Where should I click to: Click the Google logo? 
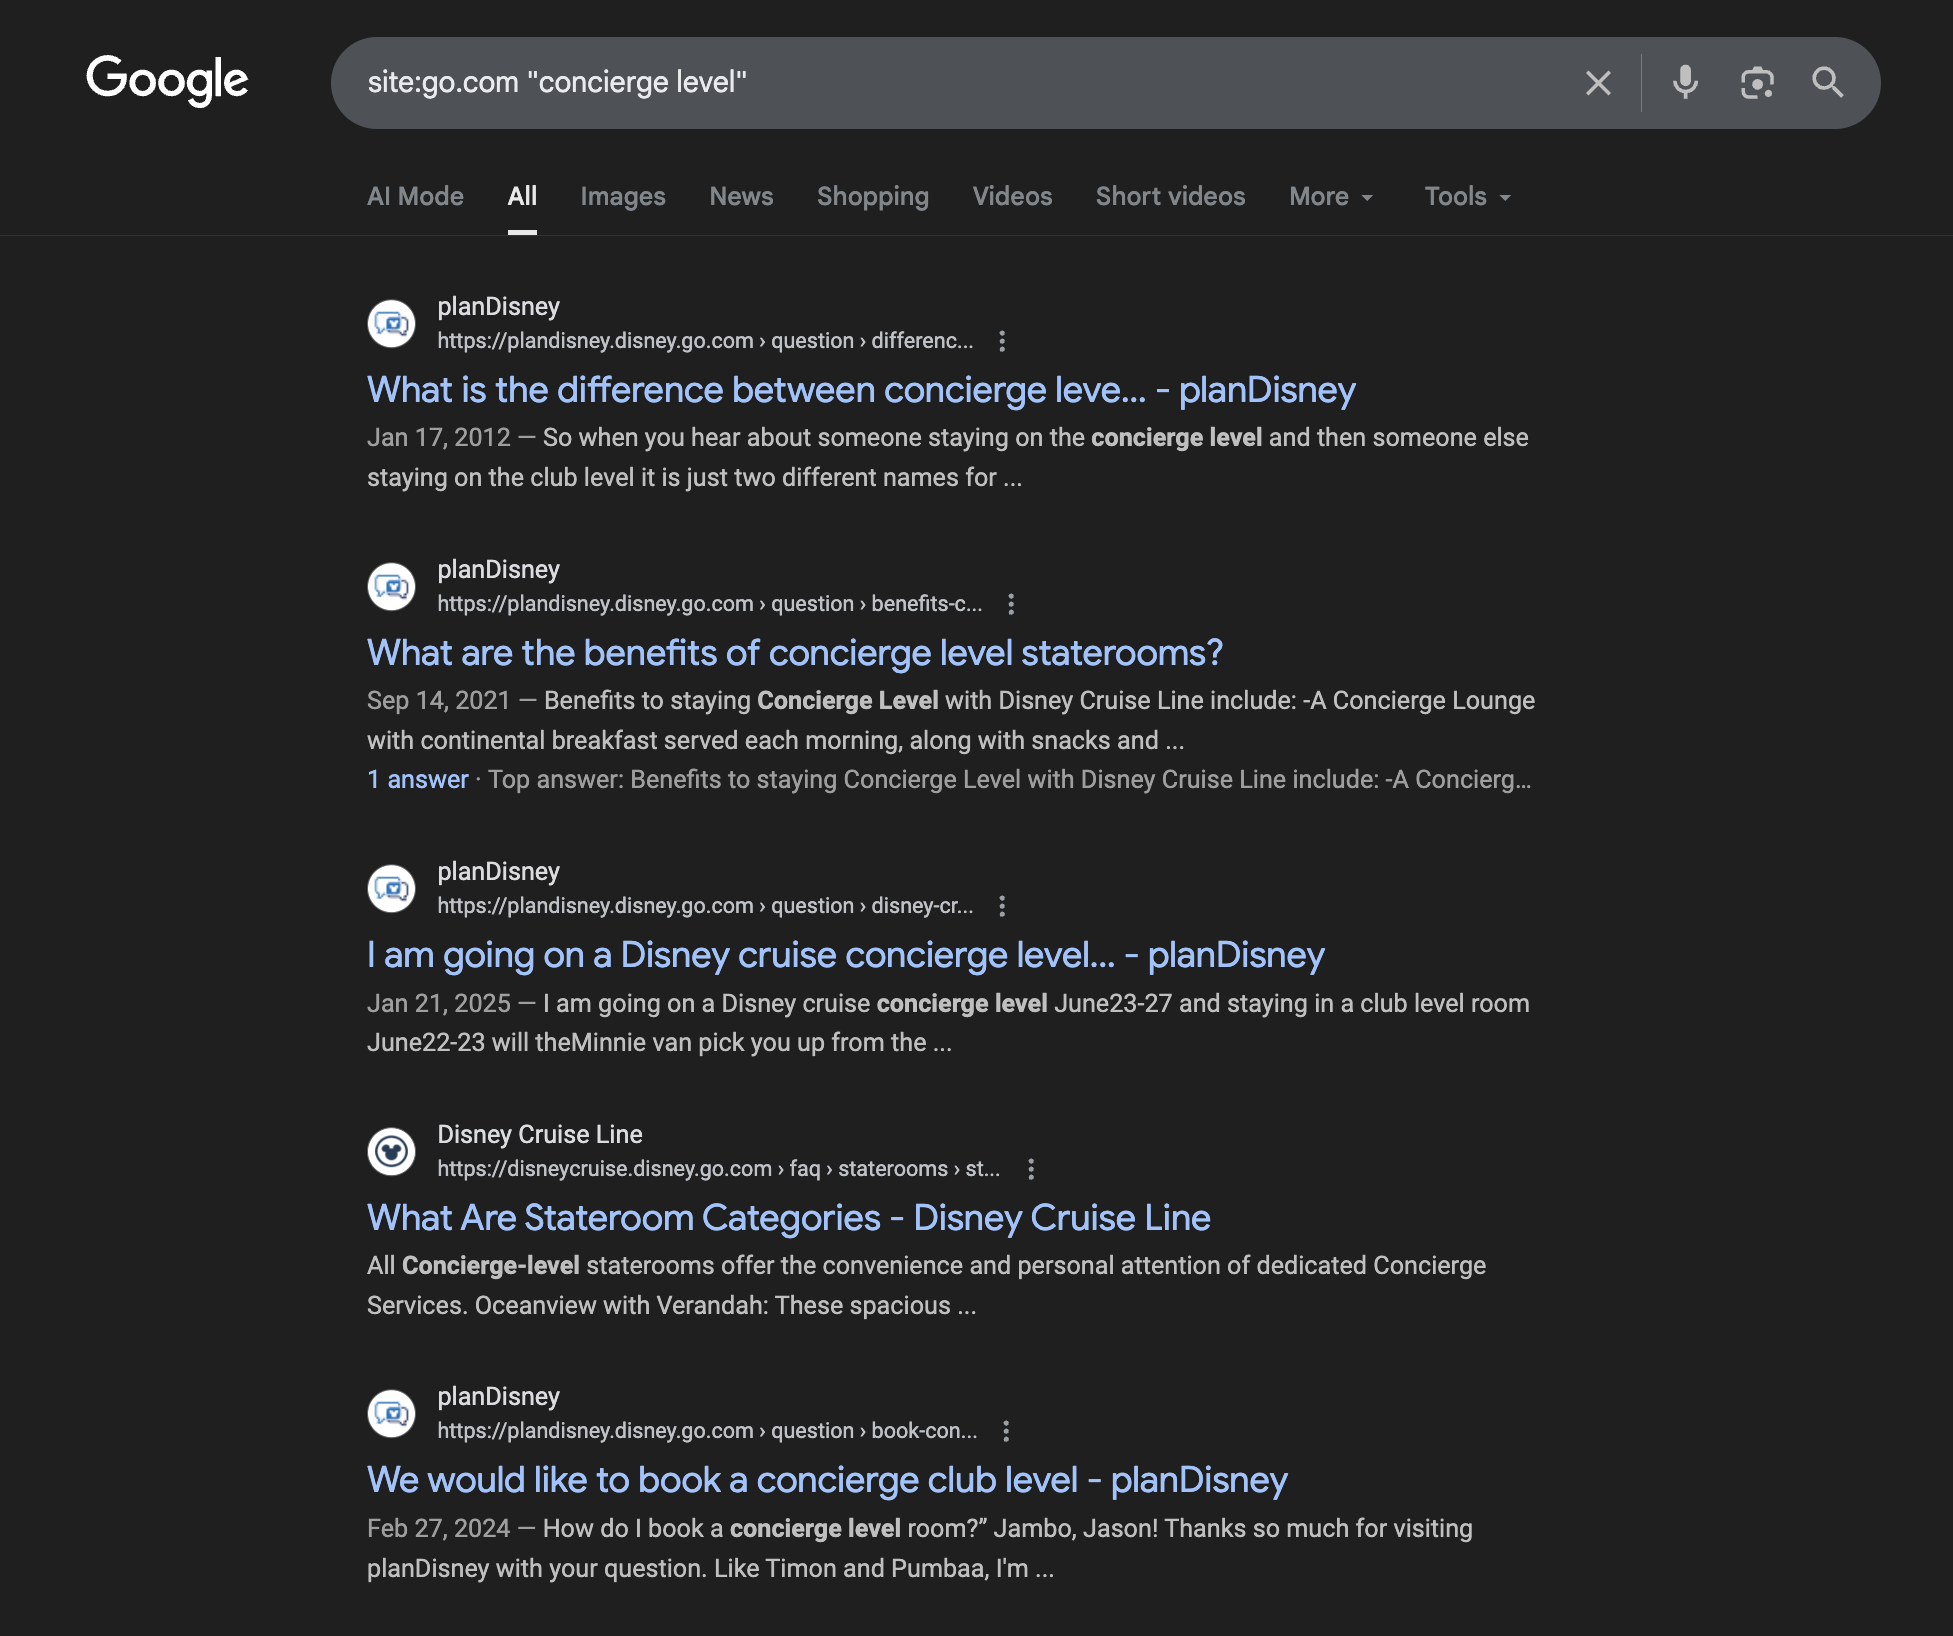tap(167, 80)
